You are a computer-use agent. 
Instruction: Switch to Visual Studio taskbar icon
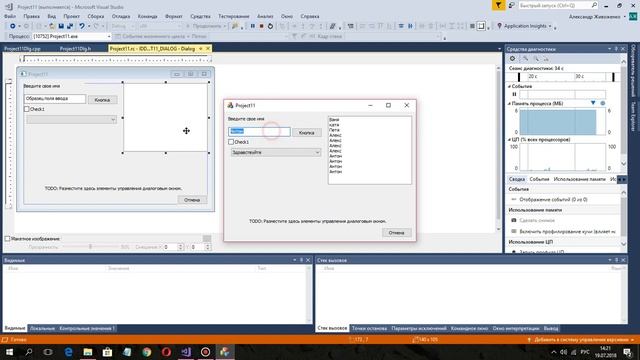pyautogui.click(x=186, y=352)
